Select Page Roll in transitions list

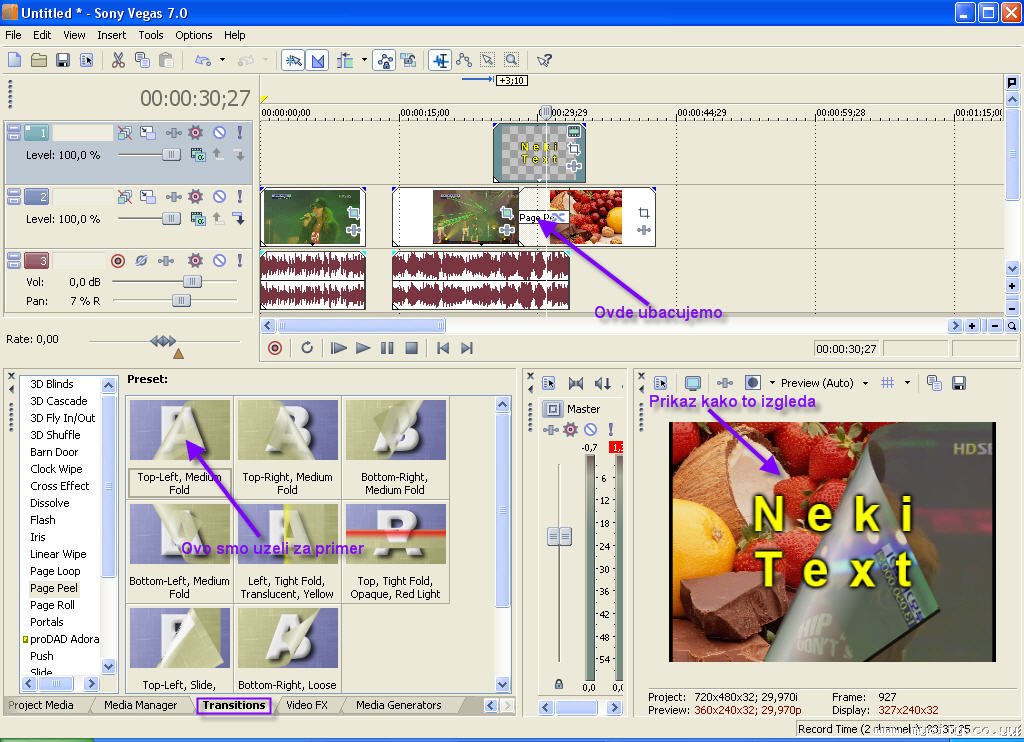point(52,605)
